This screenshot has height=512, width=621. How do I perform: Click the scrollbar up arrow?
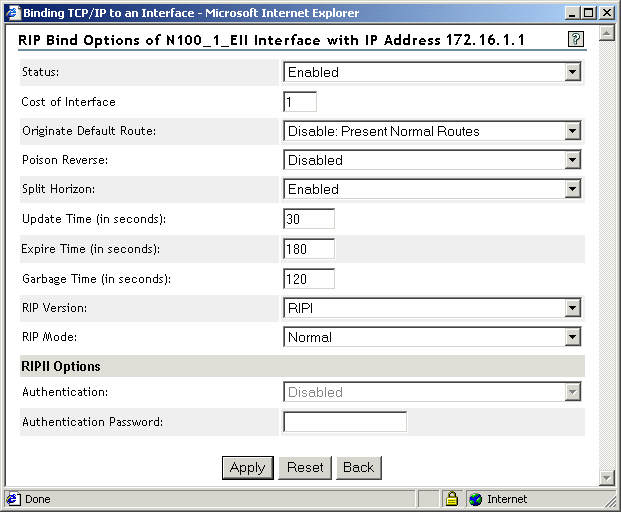click(606, 33)
